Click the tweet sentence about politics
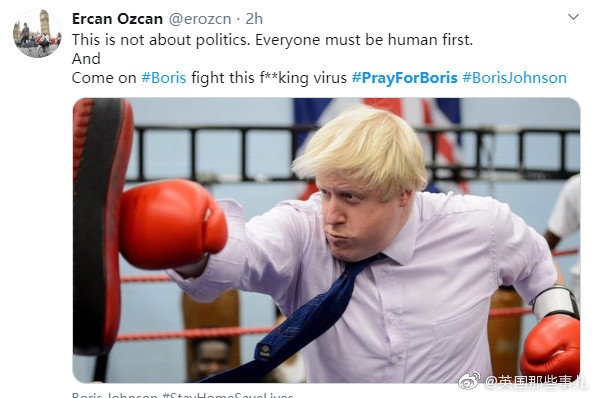 (272, 40)
